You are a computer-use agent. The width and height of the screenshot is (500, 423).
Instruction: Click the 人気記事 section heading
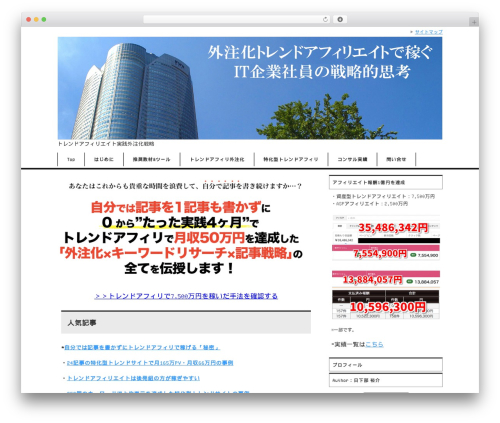186,323
